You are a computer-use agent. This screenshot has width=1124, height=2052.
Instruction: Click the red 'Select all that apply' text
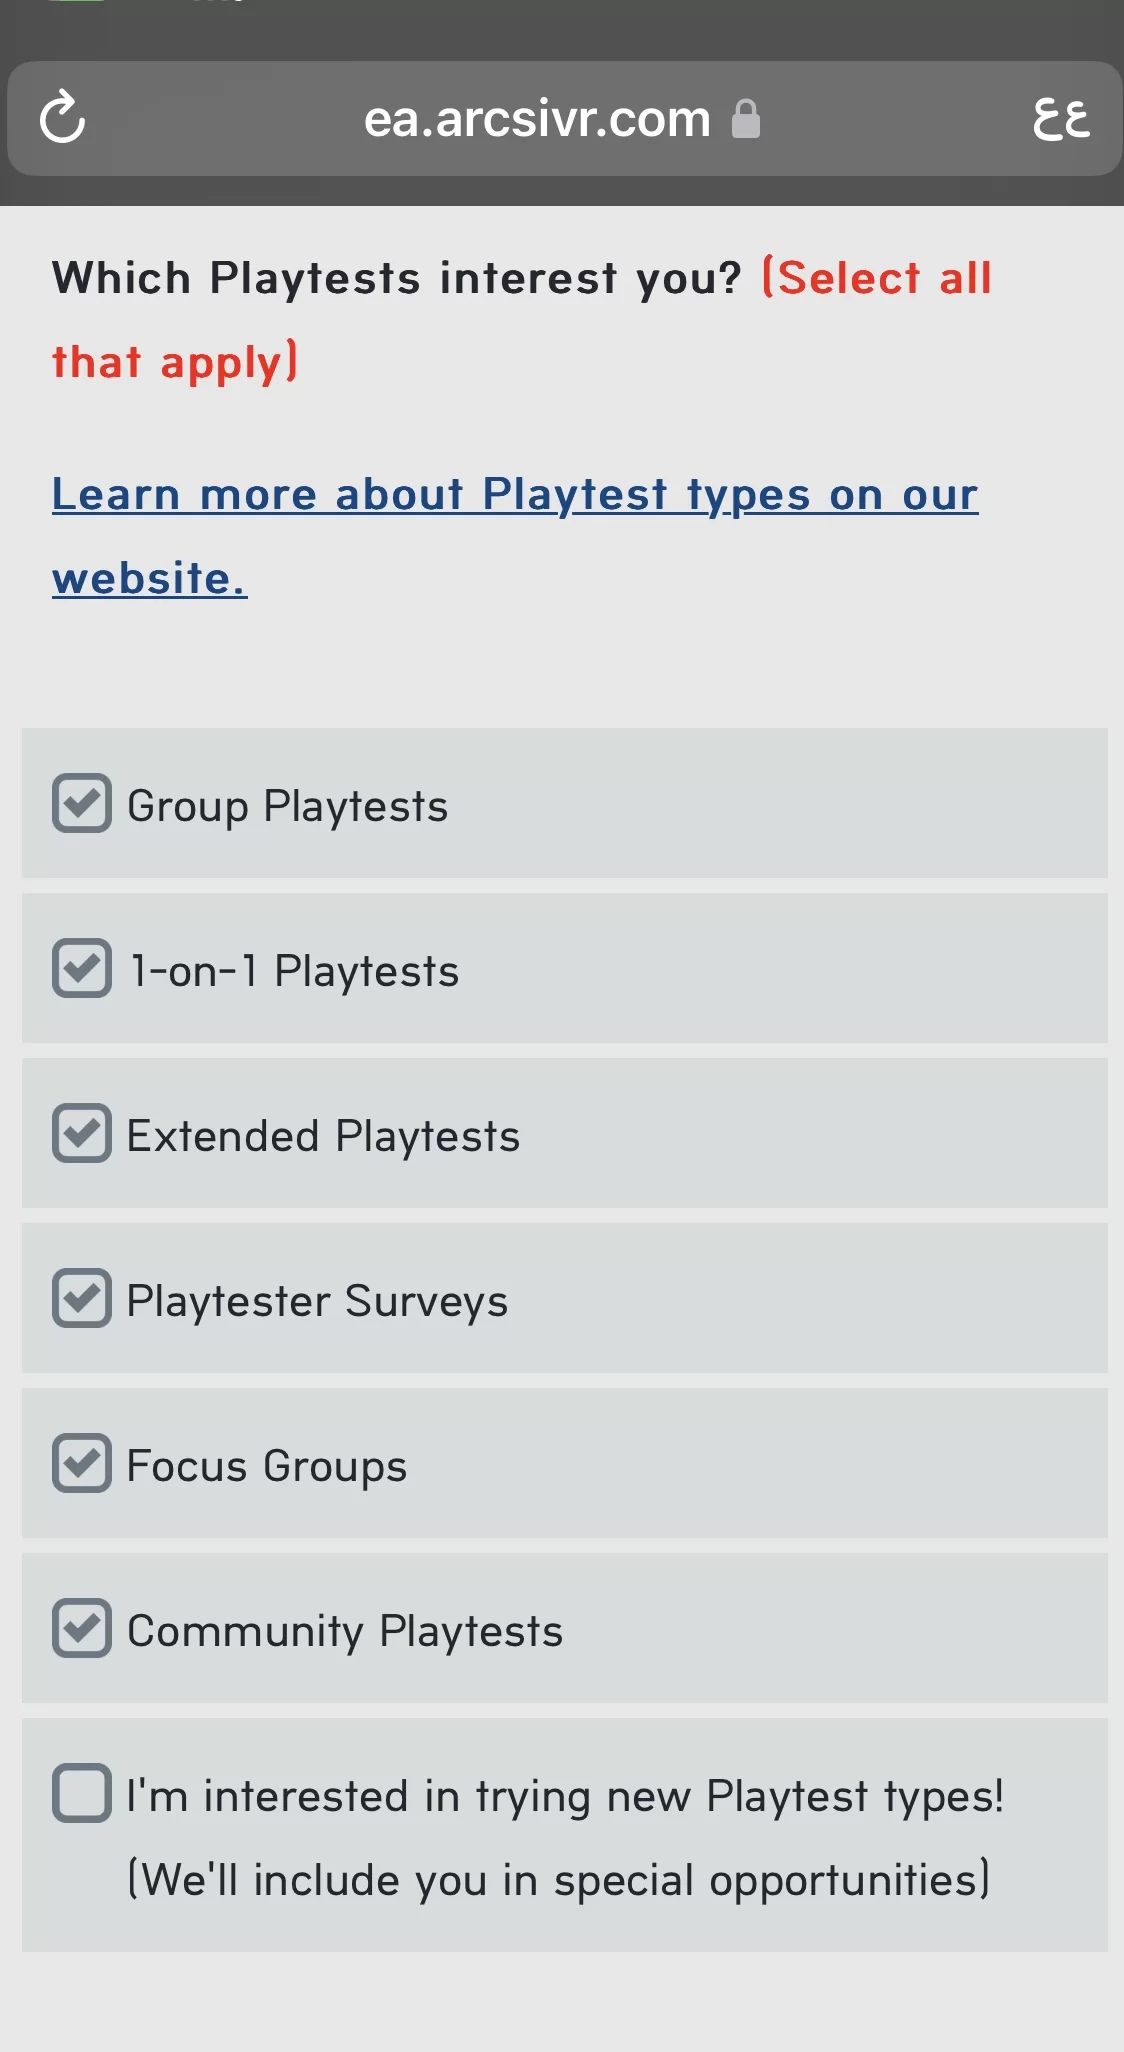point(876,278)
